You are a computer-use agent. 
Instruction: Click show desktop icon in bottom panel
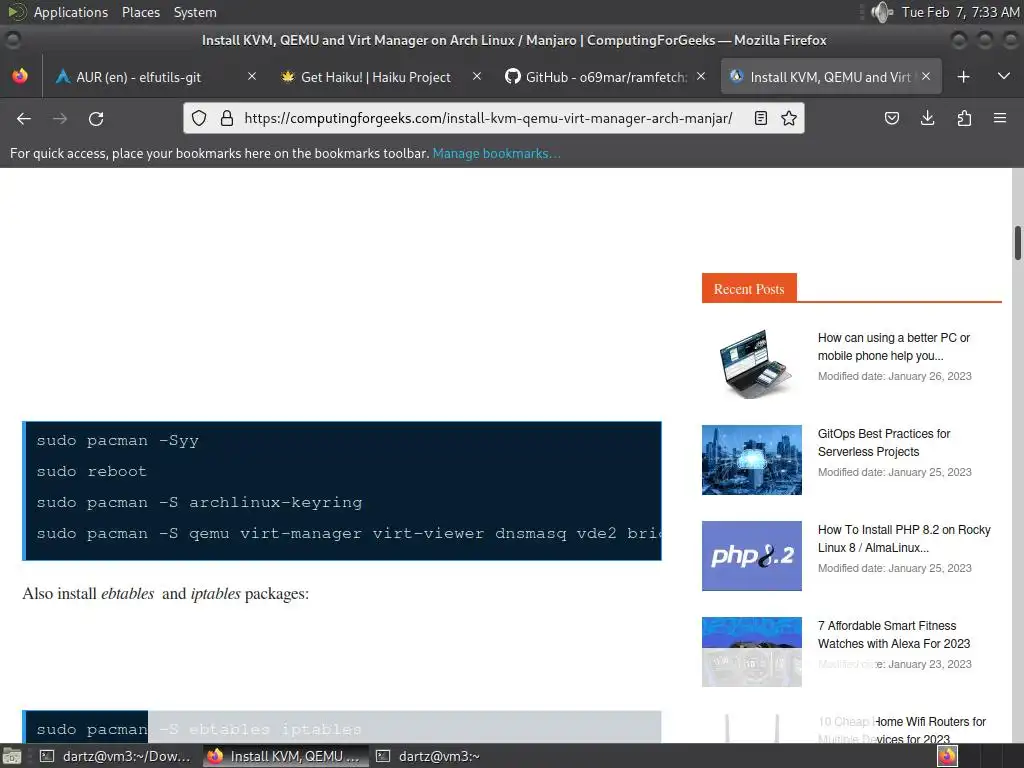pyautogui.click(x=12, y=756)
